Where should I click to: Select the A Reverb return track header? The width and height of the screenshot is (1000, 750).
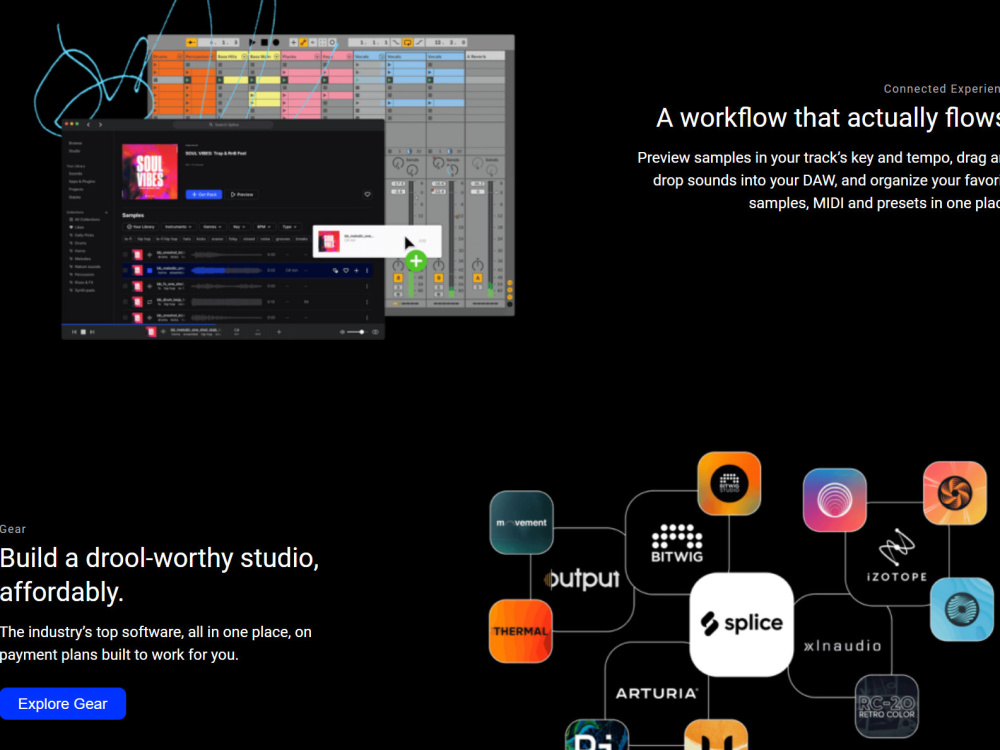pos(485,56)
